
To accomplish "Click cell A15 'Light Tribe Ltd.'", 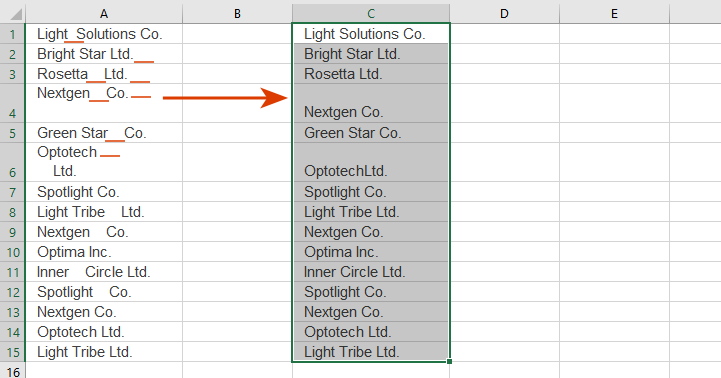I will [104, 352].
